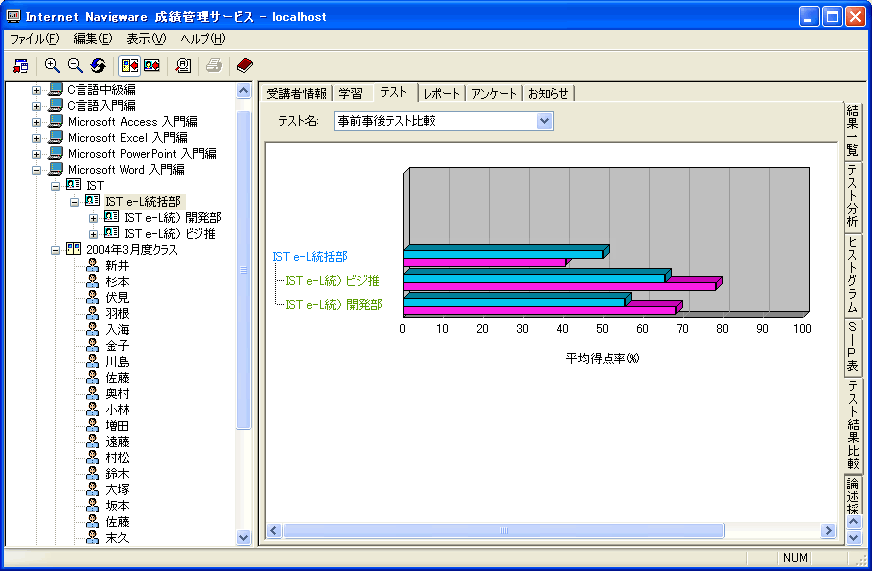Image resolution: width=872 pixels, height=571 pixels.
Task: Click computer icon beside C言語中級編
Action: point(55,89)
